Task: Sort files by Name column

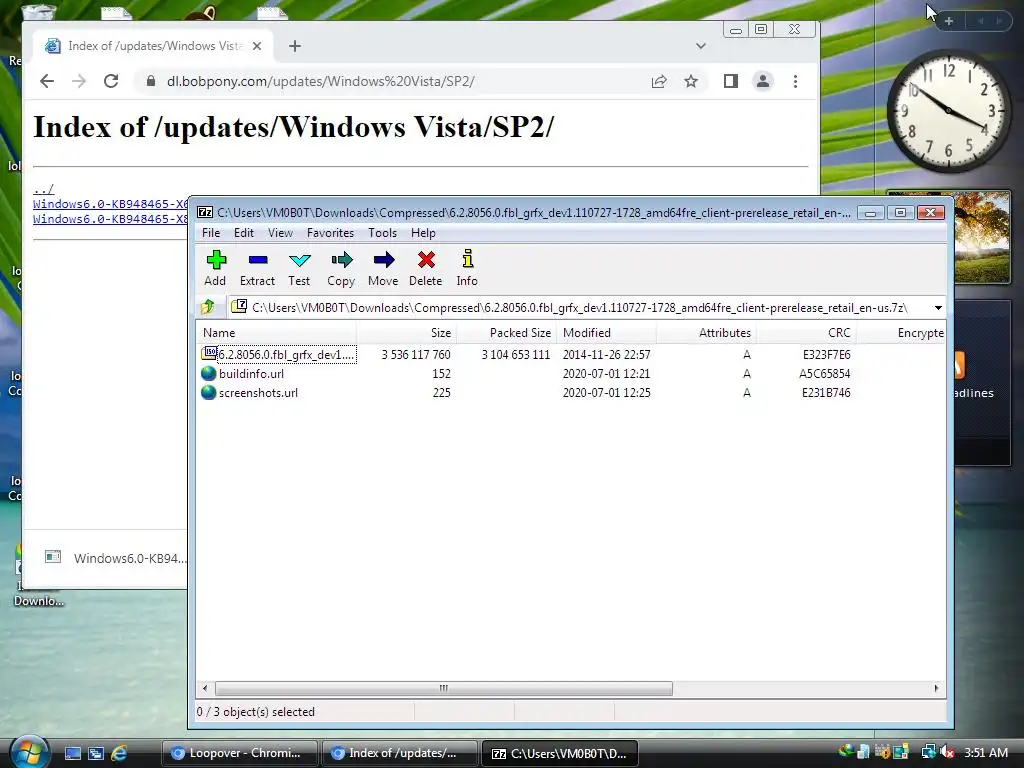Action: click(x=276, y=333)
